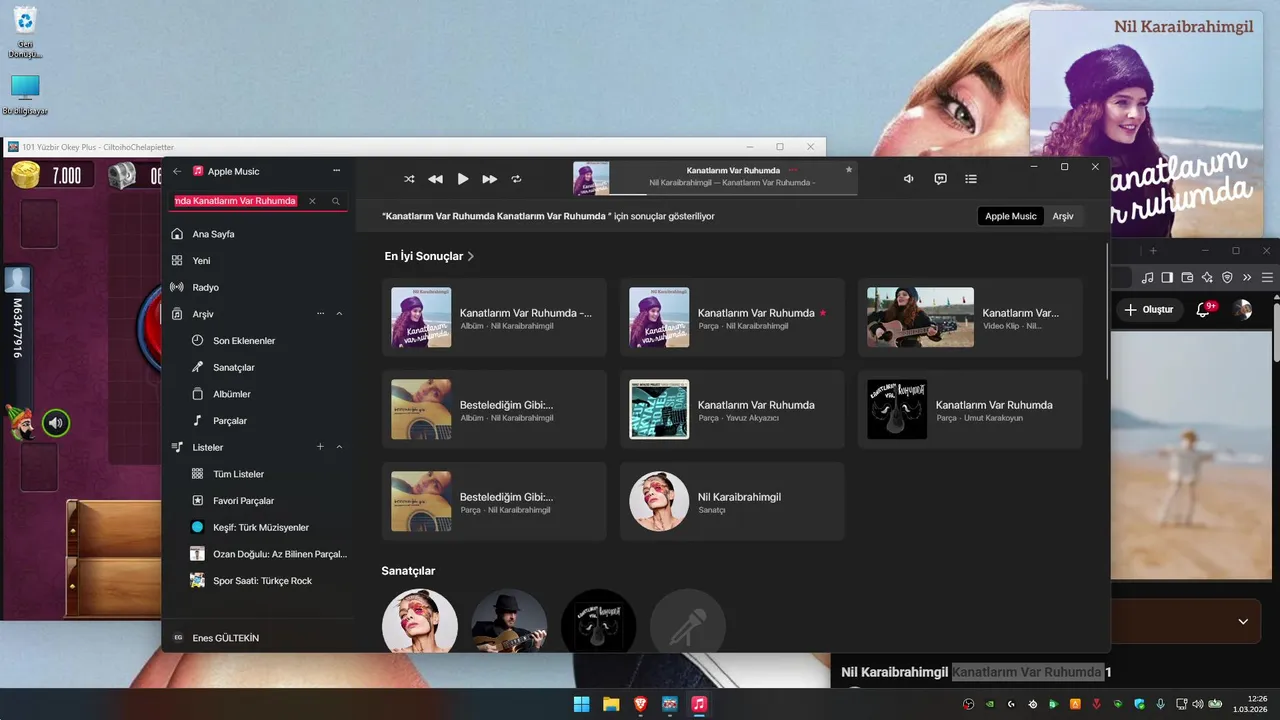Toggle sound in the Okey game
The height and width of the screenshot is (720, 1280).
(56, 423)
